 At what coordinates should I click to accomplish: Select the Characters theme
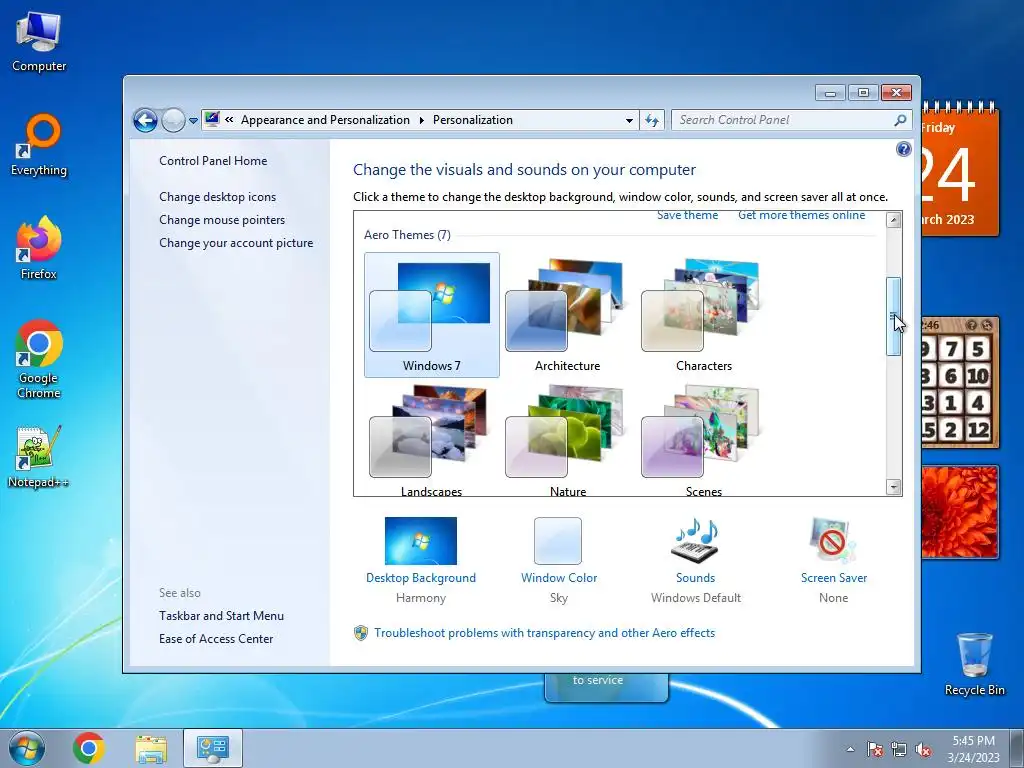coord(703,315)
